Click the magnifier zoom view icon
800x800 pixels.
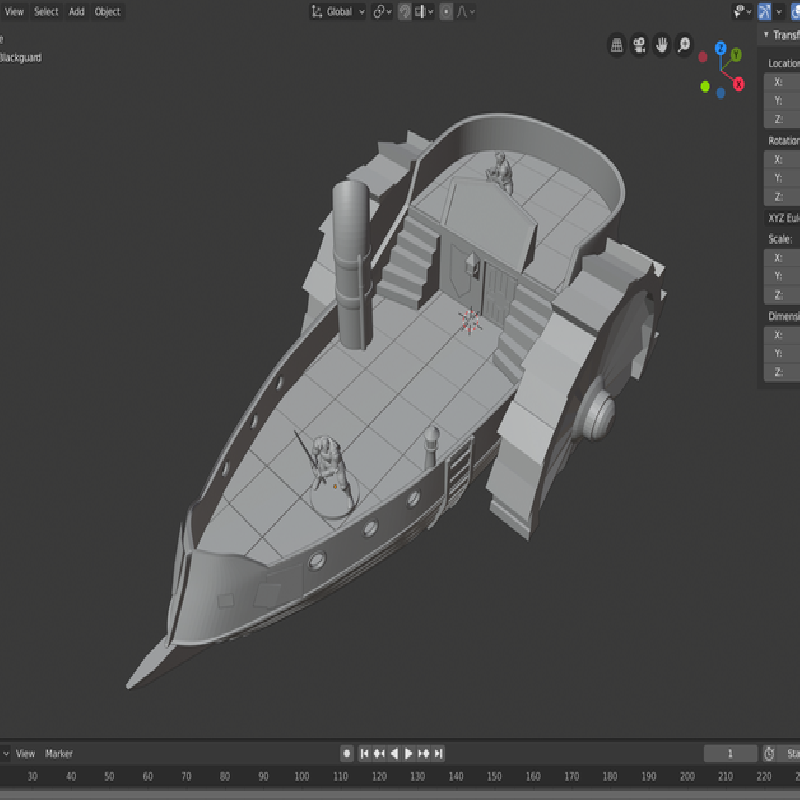(x=684, y=44)
